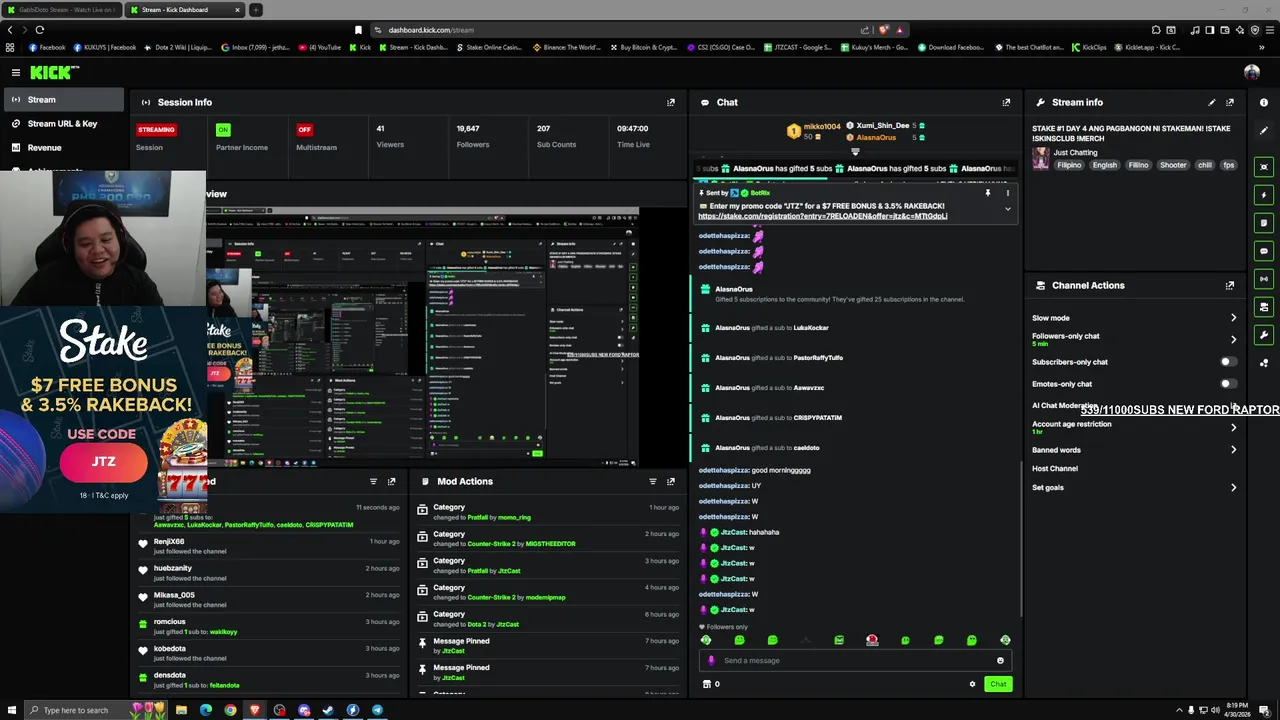The width and height of the screenshot is (1280, 720).
Task: Toggle the lightning bolt widget in sidebar
Action: [x=1264, y=195]
